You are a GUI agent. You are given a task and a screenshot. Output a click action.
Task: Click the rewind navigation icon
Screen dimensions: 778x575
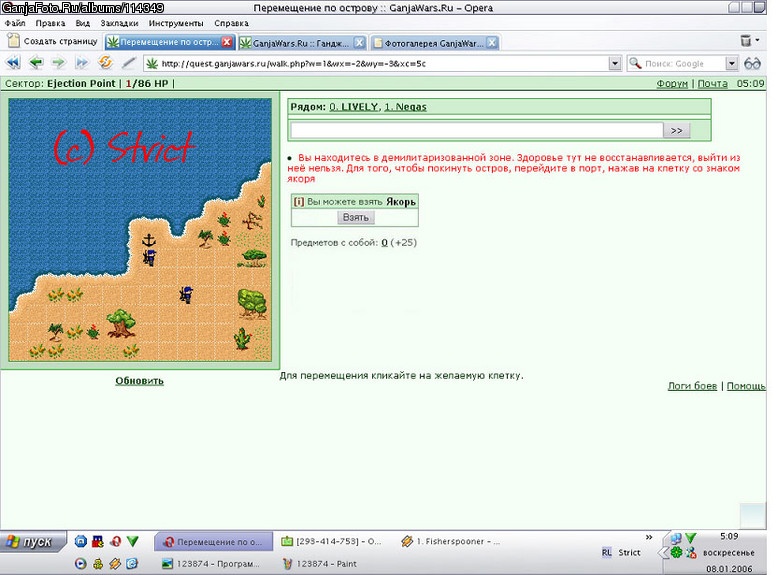click(x=12, y=63)
